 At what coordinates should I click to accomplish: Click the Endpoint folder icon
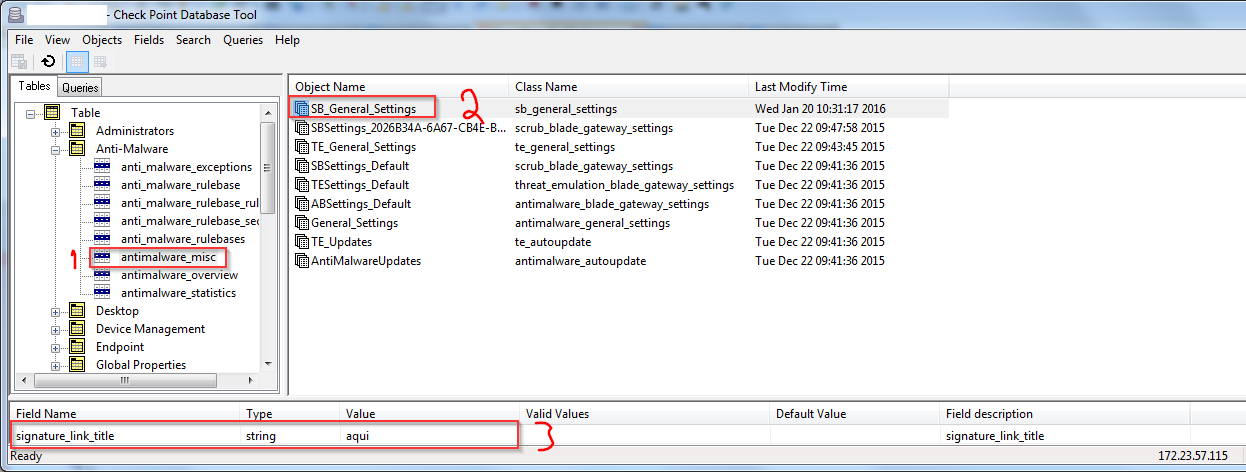[77, 347]
